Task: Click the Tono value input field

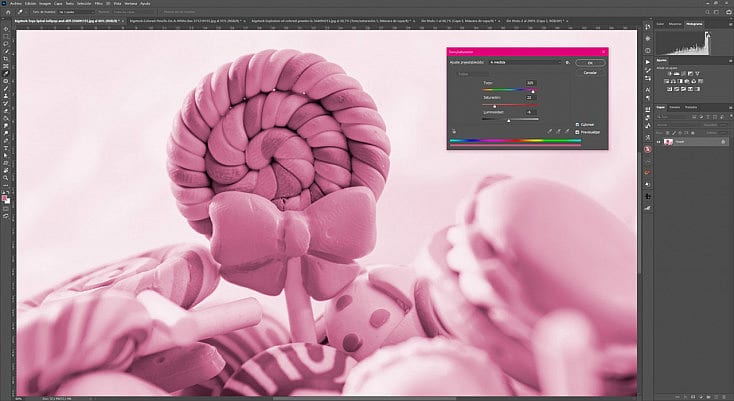Action: click(x=529, y=82)
